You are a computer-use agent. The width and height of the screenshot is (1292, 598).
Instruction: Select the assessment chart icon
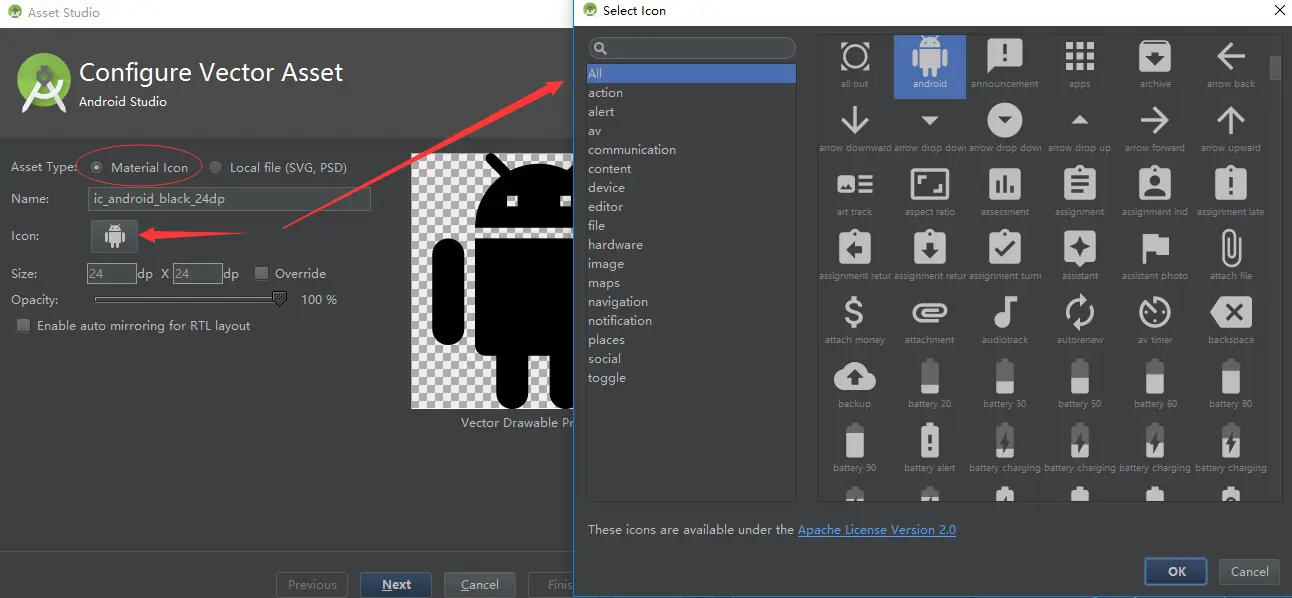1005,185
